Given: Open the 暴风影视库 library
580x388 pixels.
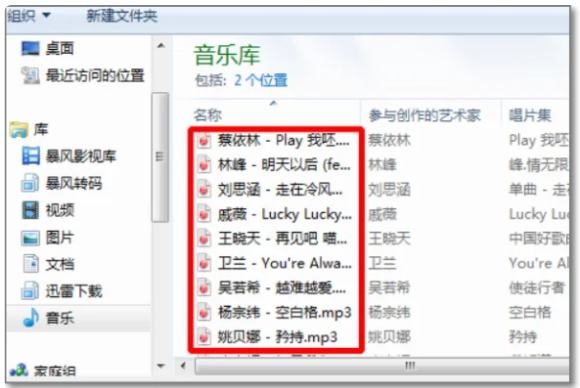Looking at the screenshot, I should pyautogui.click(x=81, y=156).
